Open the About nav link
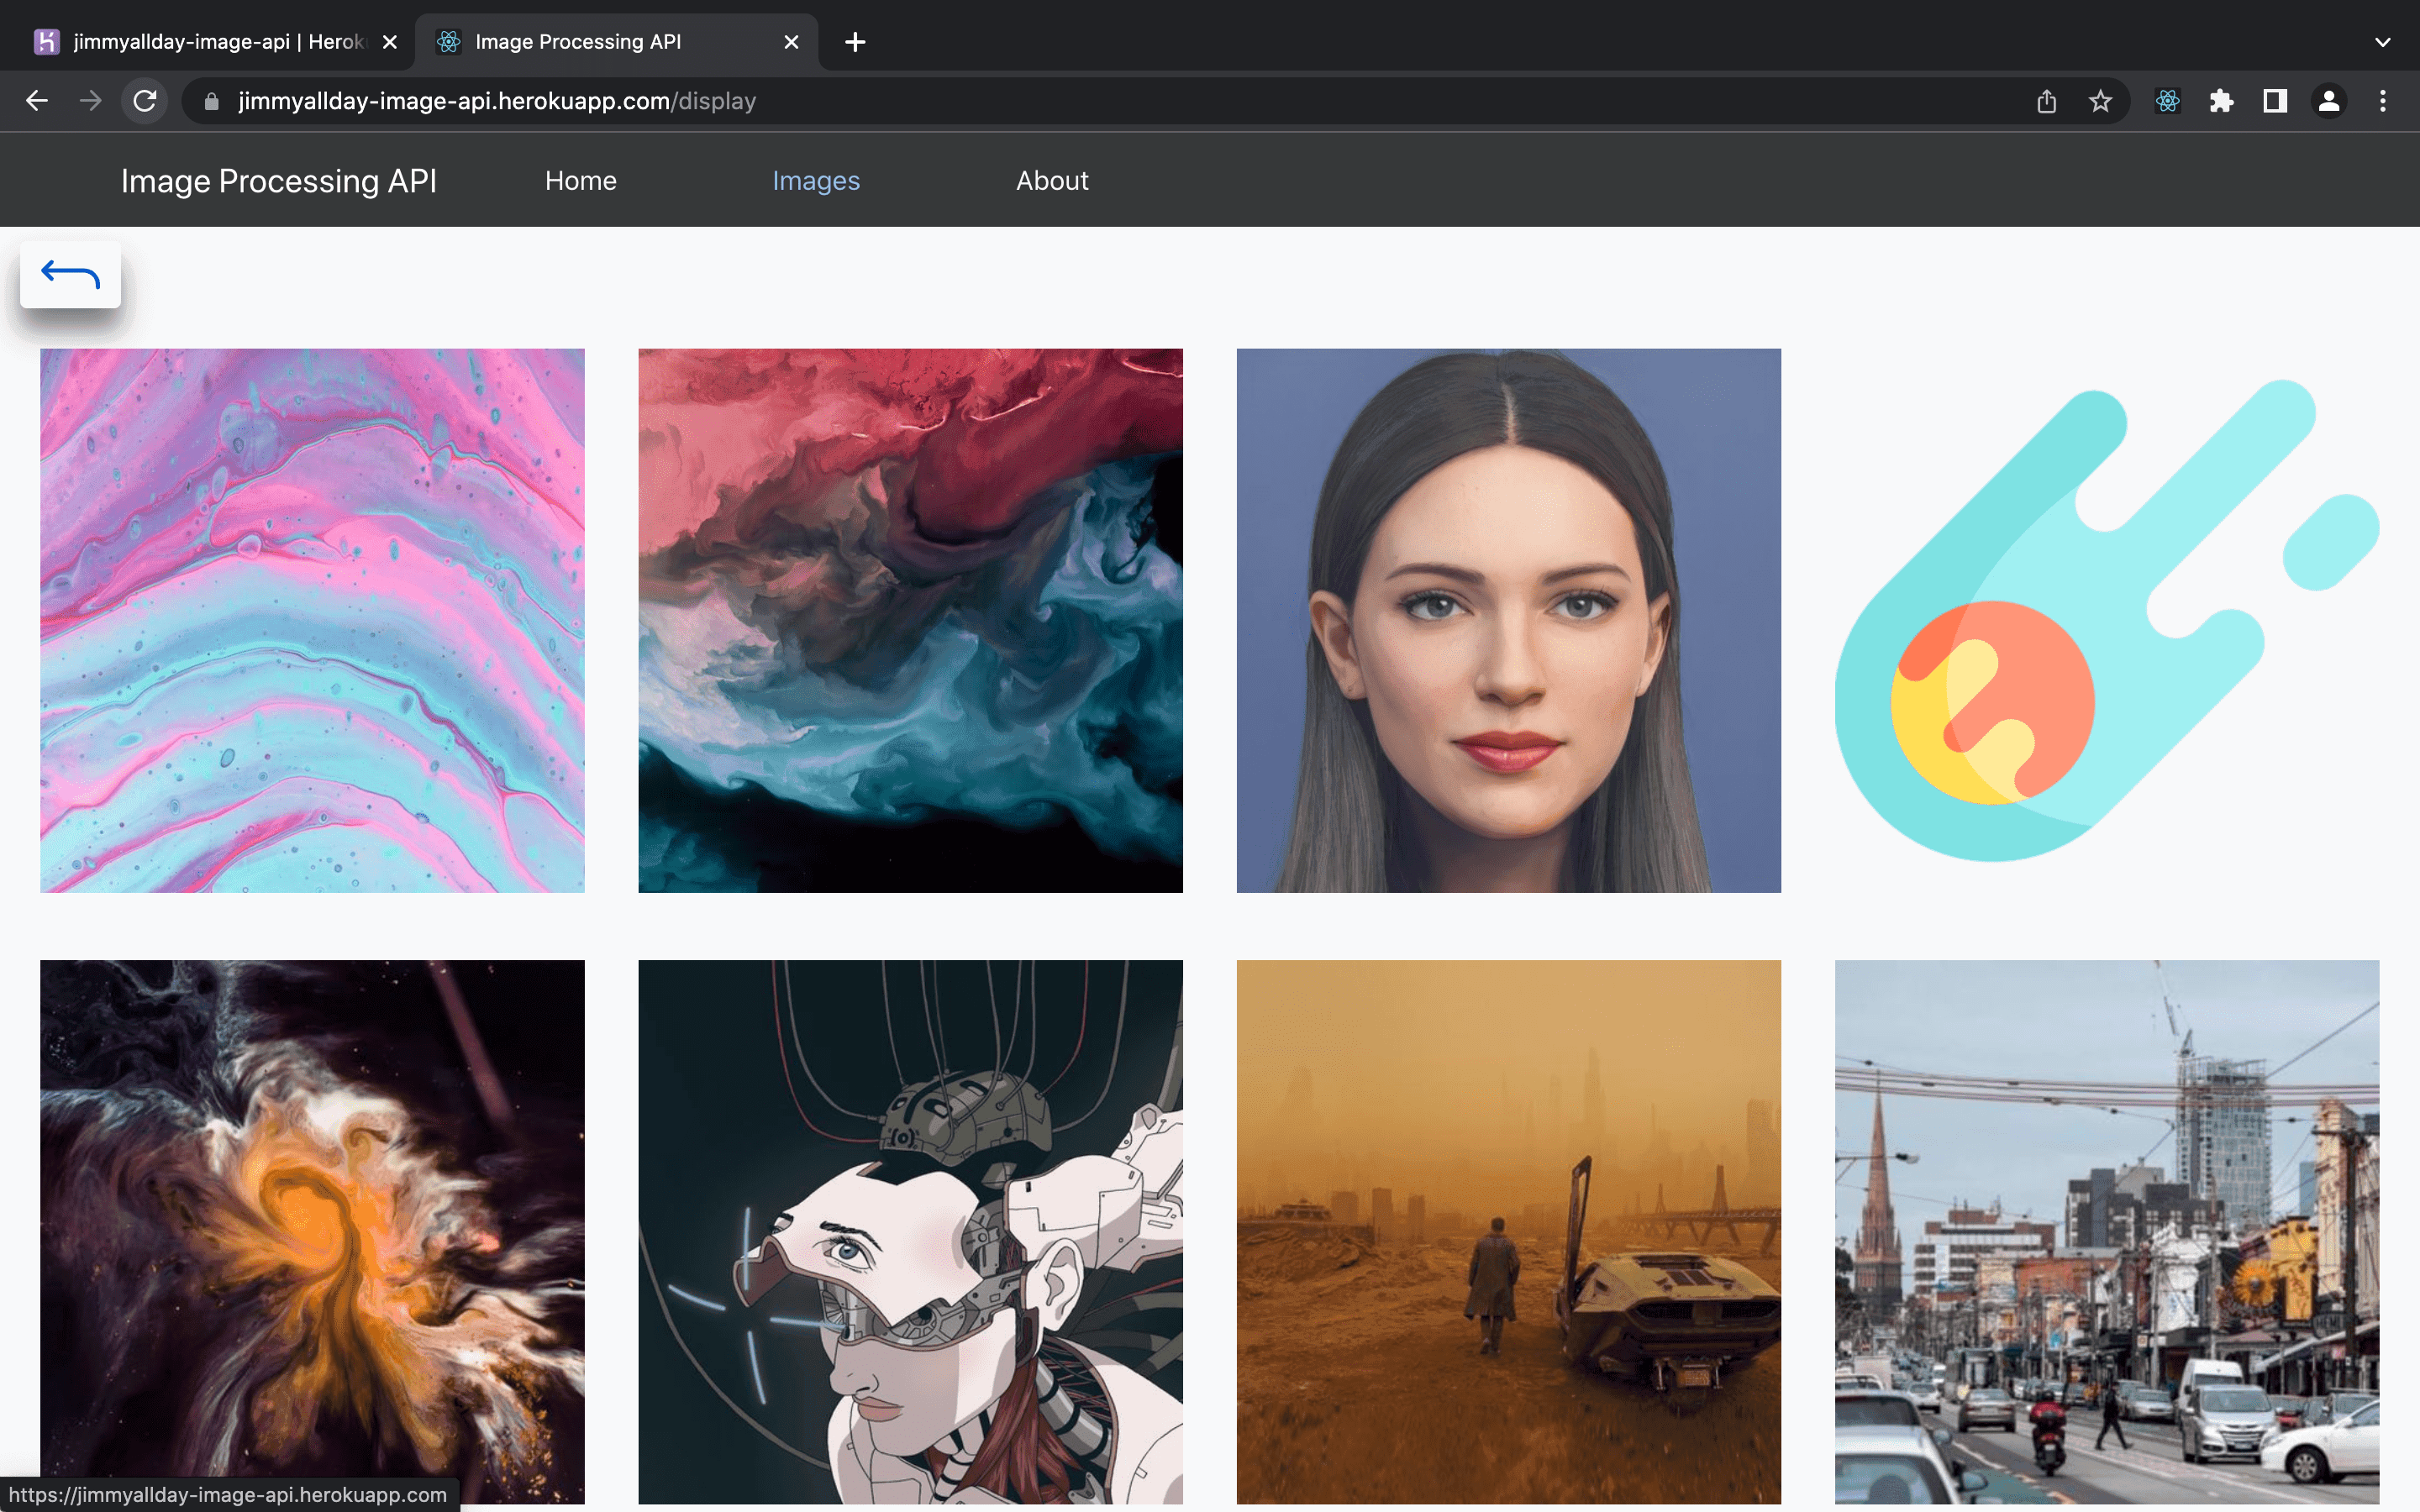 coord(1052,181)
